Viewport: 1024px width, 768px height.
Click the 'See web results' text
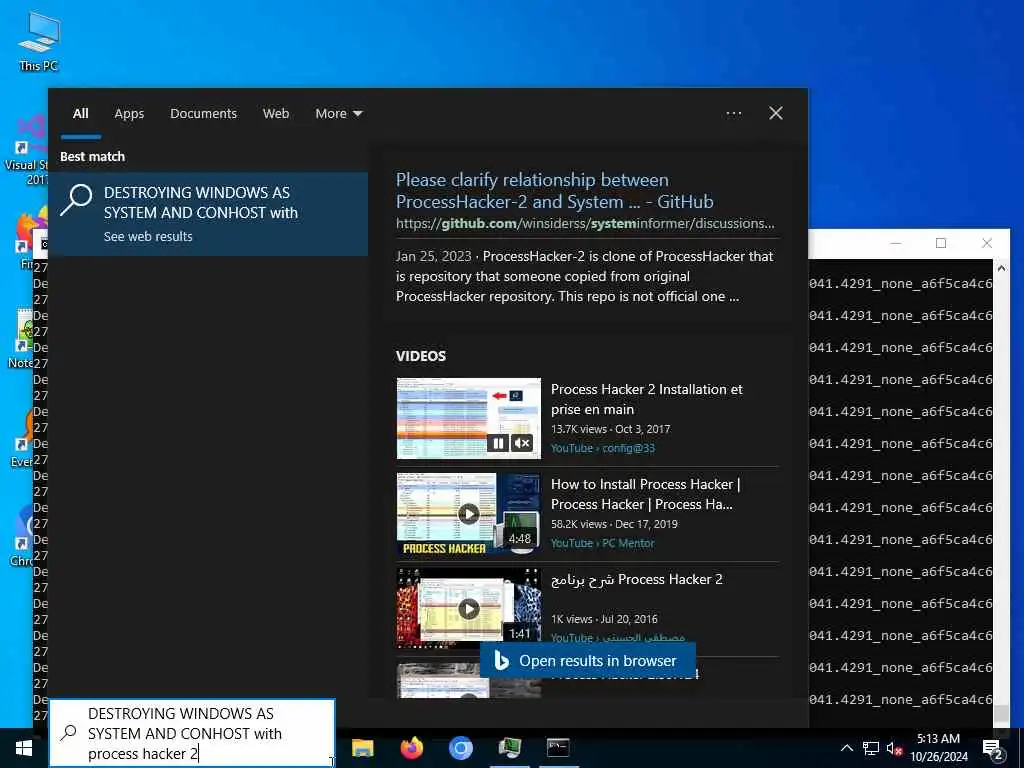[x=148, y=236]
